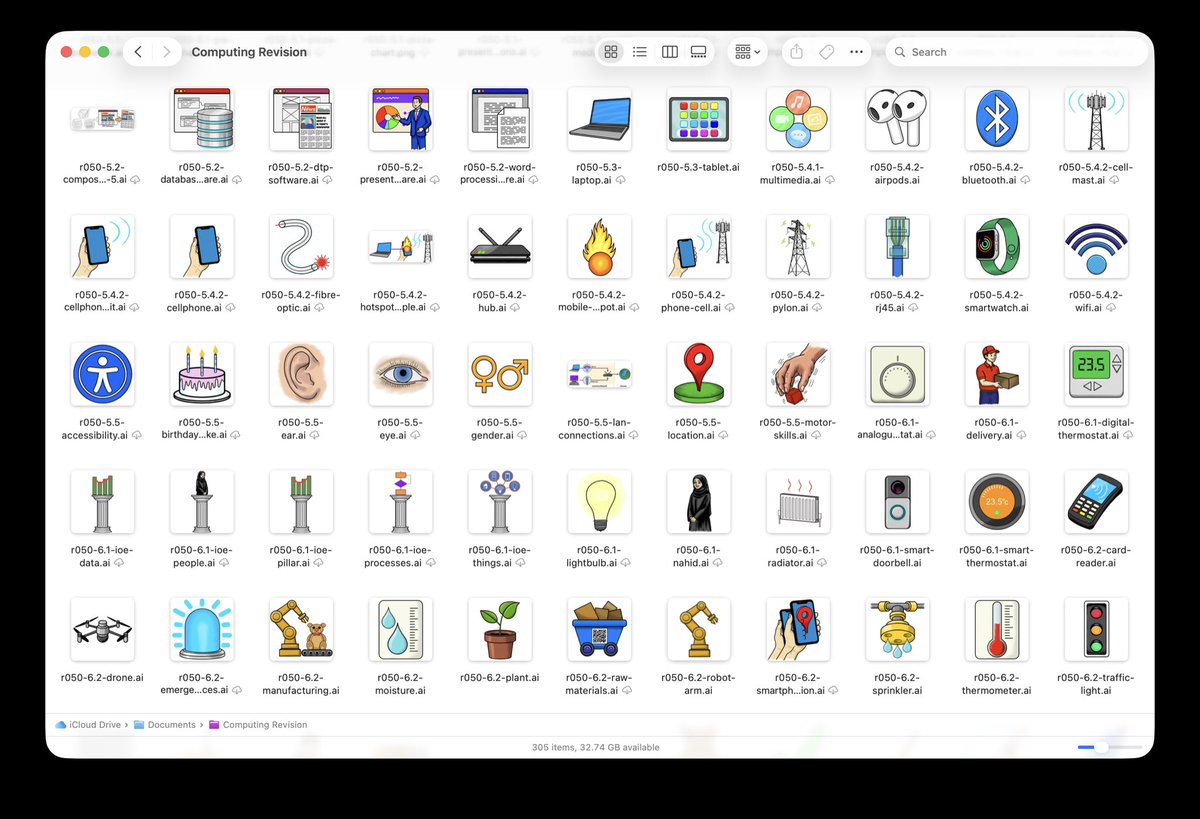Image resolution: width=1200 pixels, height=819 pixels.
Task: Select the r050-5.3-laptop.ai file icon
Action: (600, 119)
